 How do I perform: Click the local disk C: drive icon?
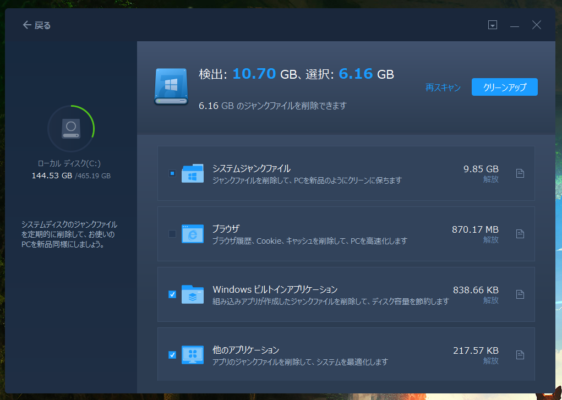tap(71, 128)
